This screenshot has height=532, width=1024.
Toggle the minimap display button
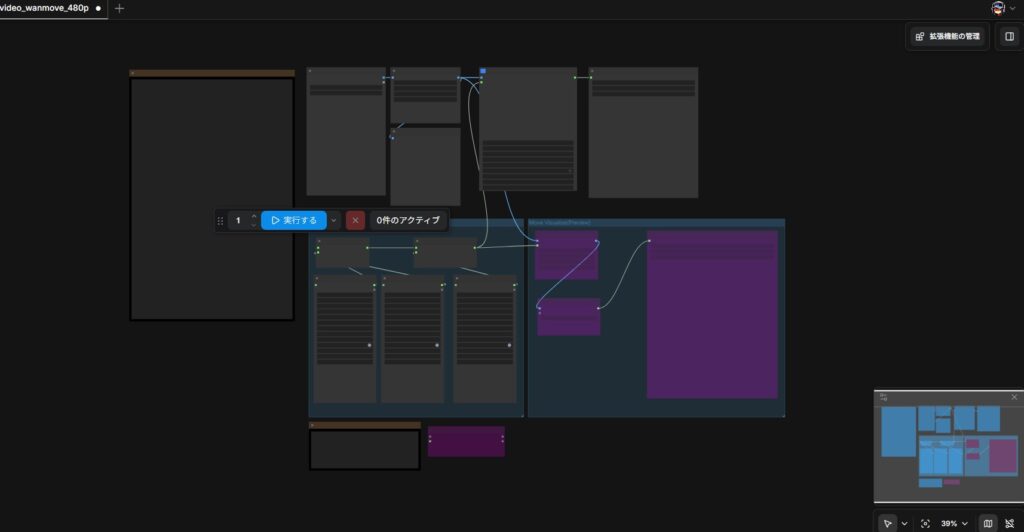point(987,523)
